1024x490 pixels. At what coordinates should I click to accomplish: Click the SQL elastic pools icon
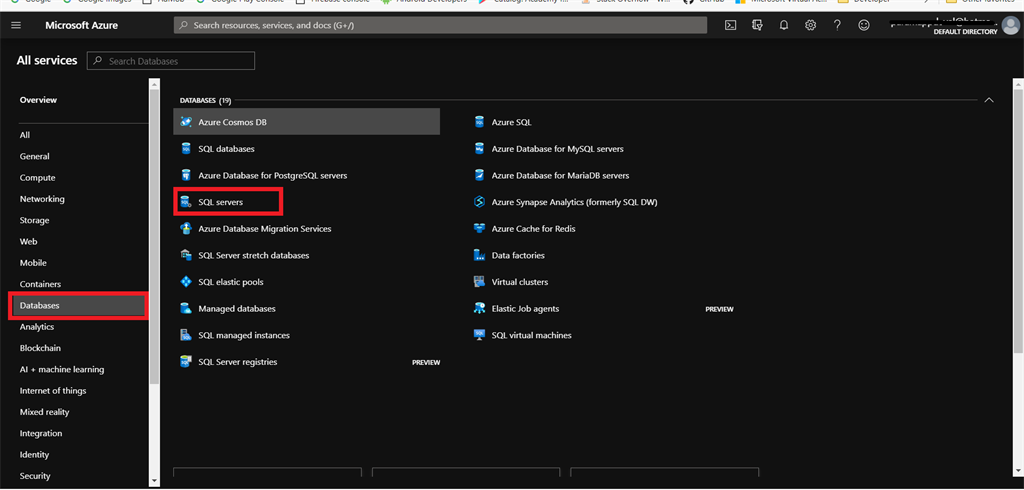pos(186,282)
